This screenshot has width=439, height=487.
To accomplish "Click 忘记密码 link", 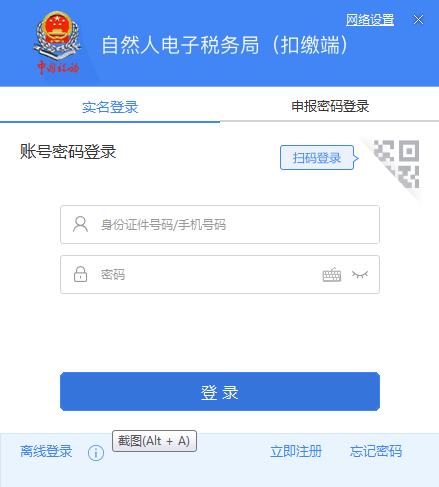I will coord(376,452).
